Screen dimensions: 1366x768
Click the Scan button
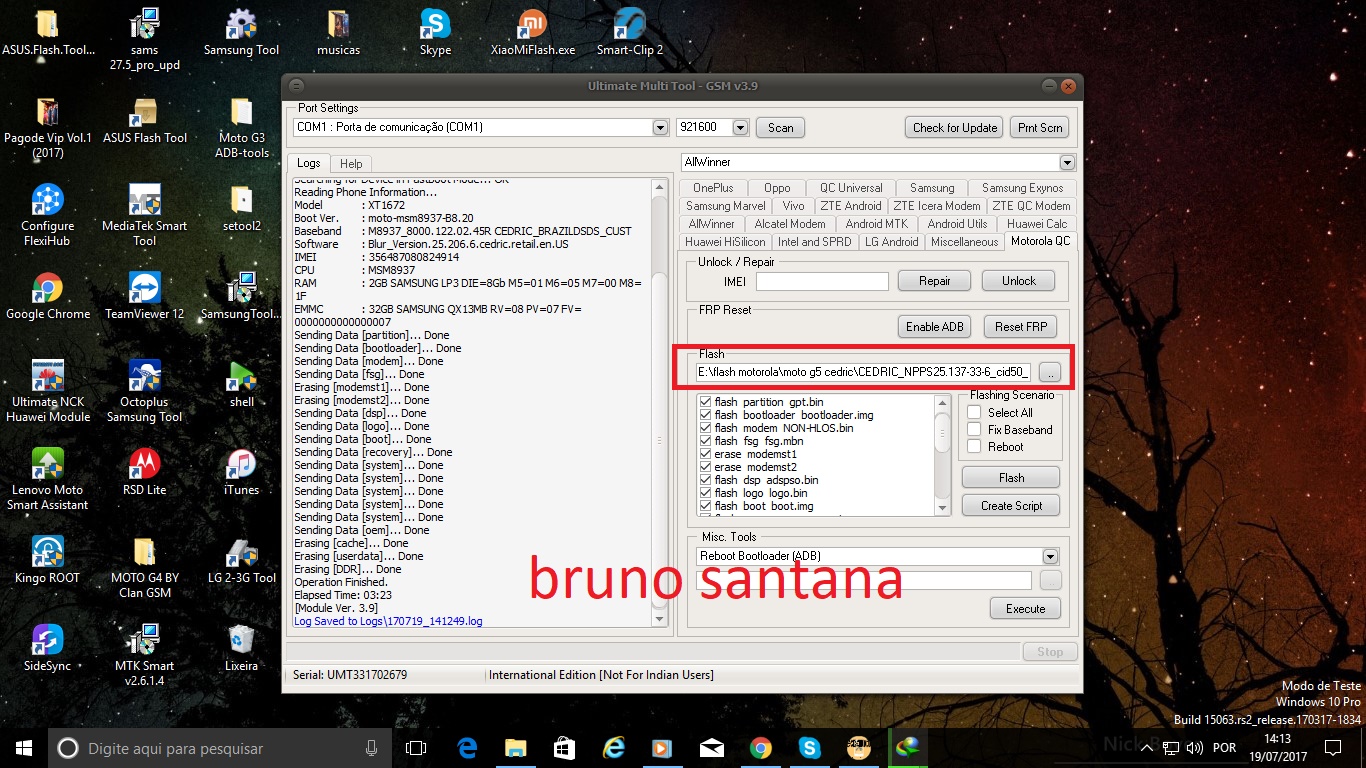pos(781,128)
